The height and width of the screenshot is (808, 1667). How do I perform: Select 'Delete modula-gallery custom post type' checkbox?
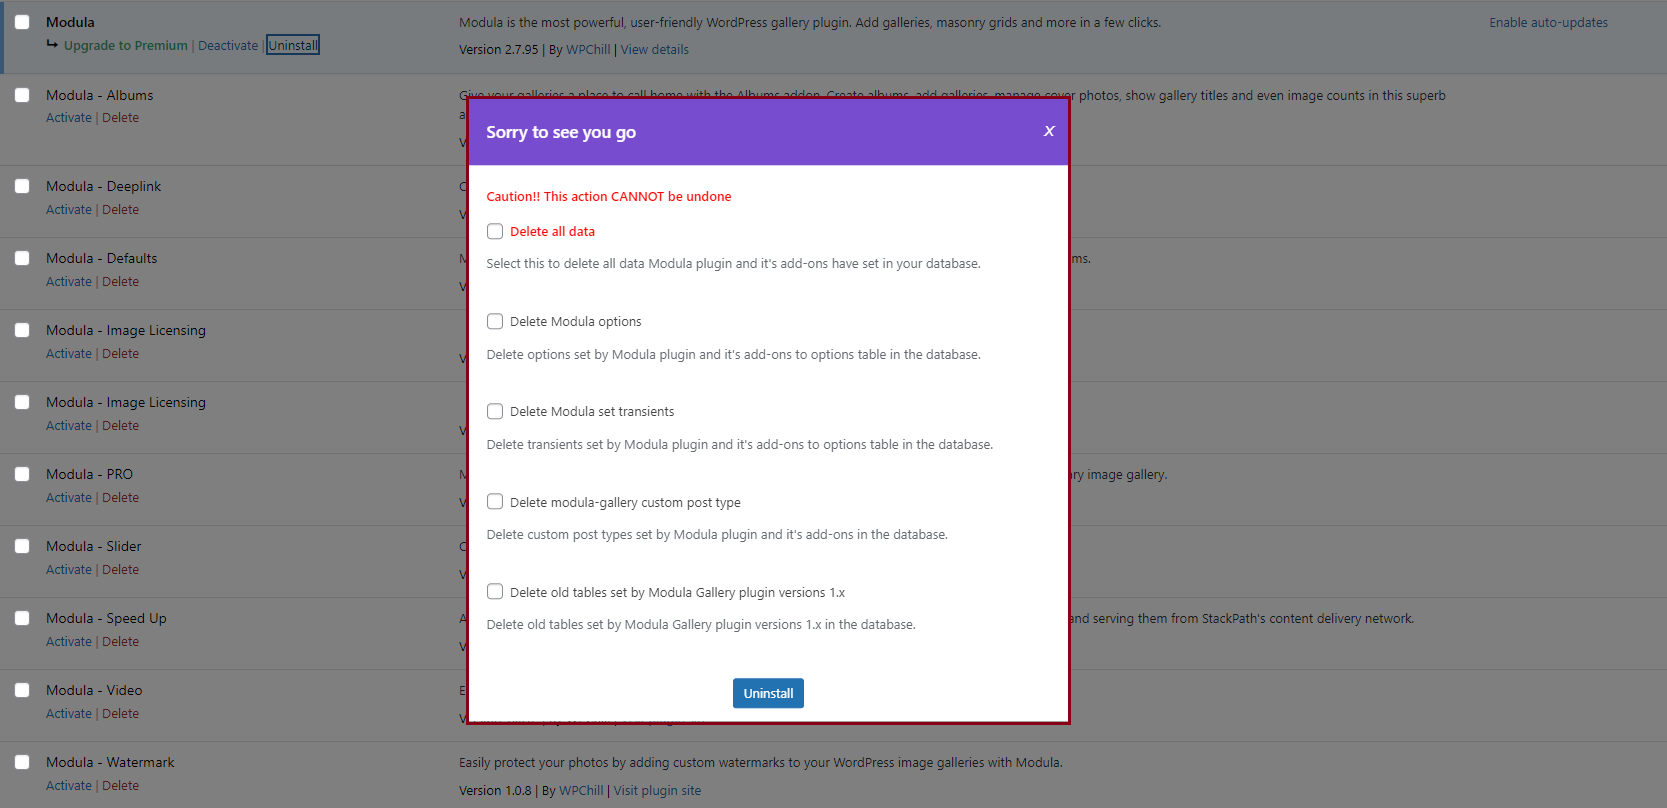pos(495,502)
